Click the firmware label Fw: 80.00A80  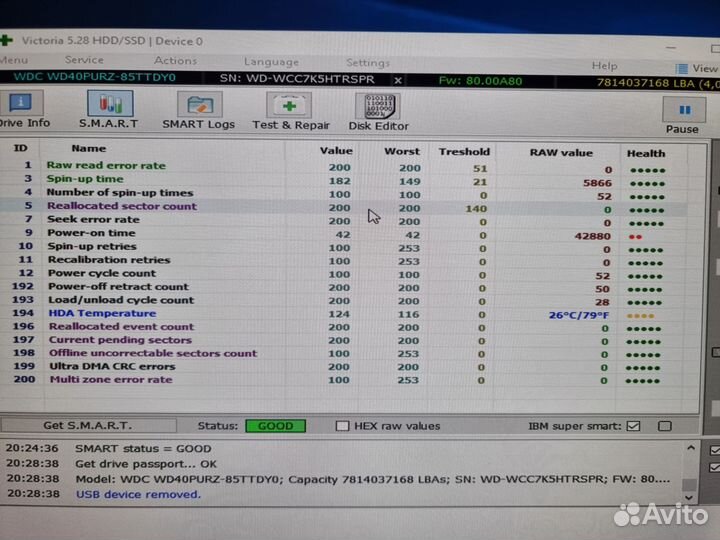pyautogui.click(x=480, y=81)
